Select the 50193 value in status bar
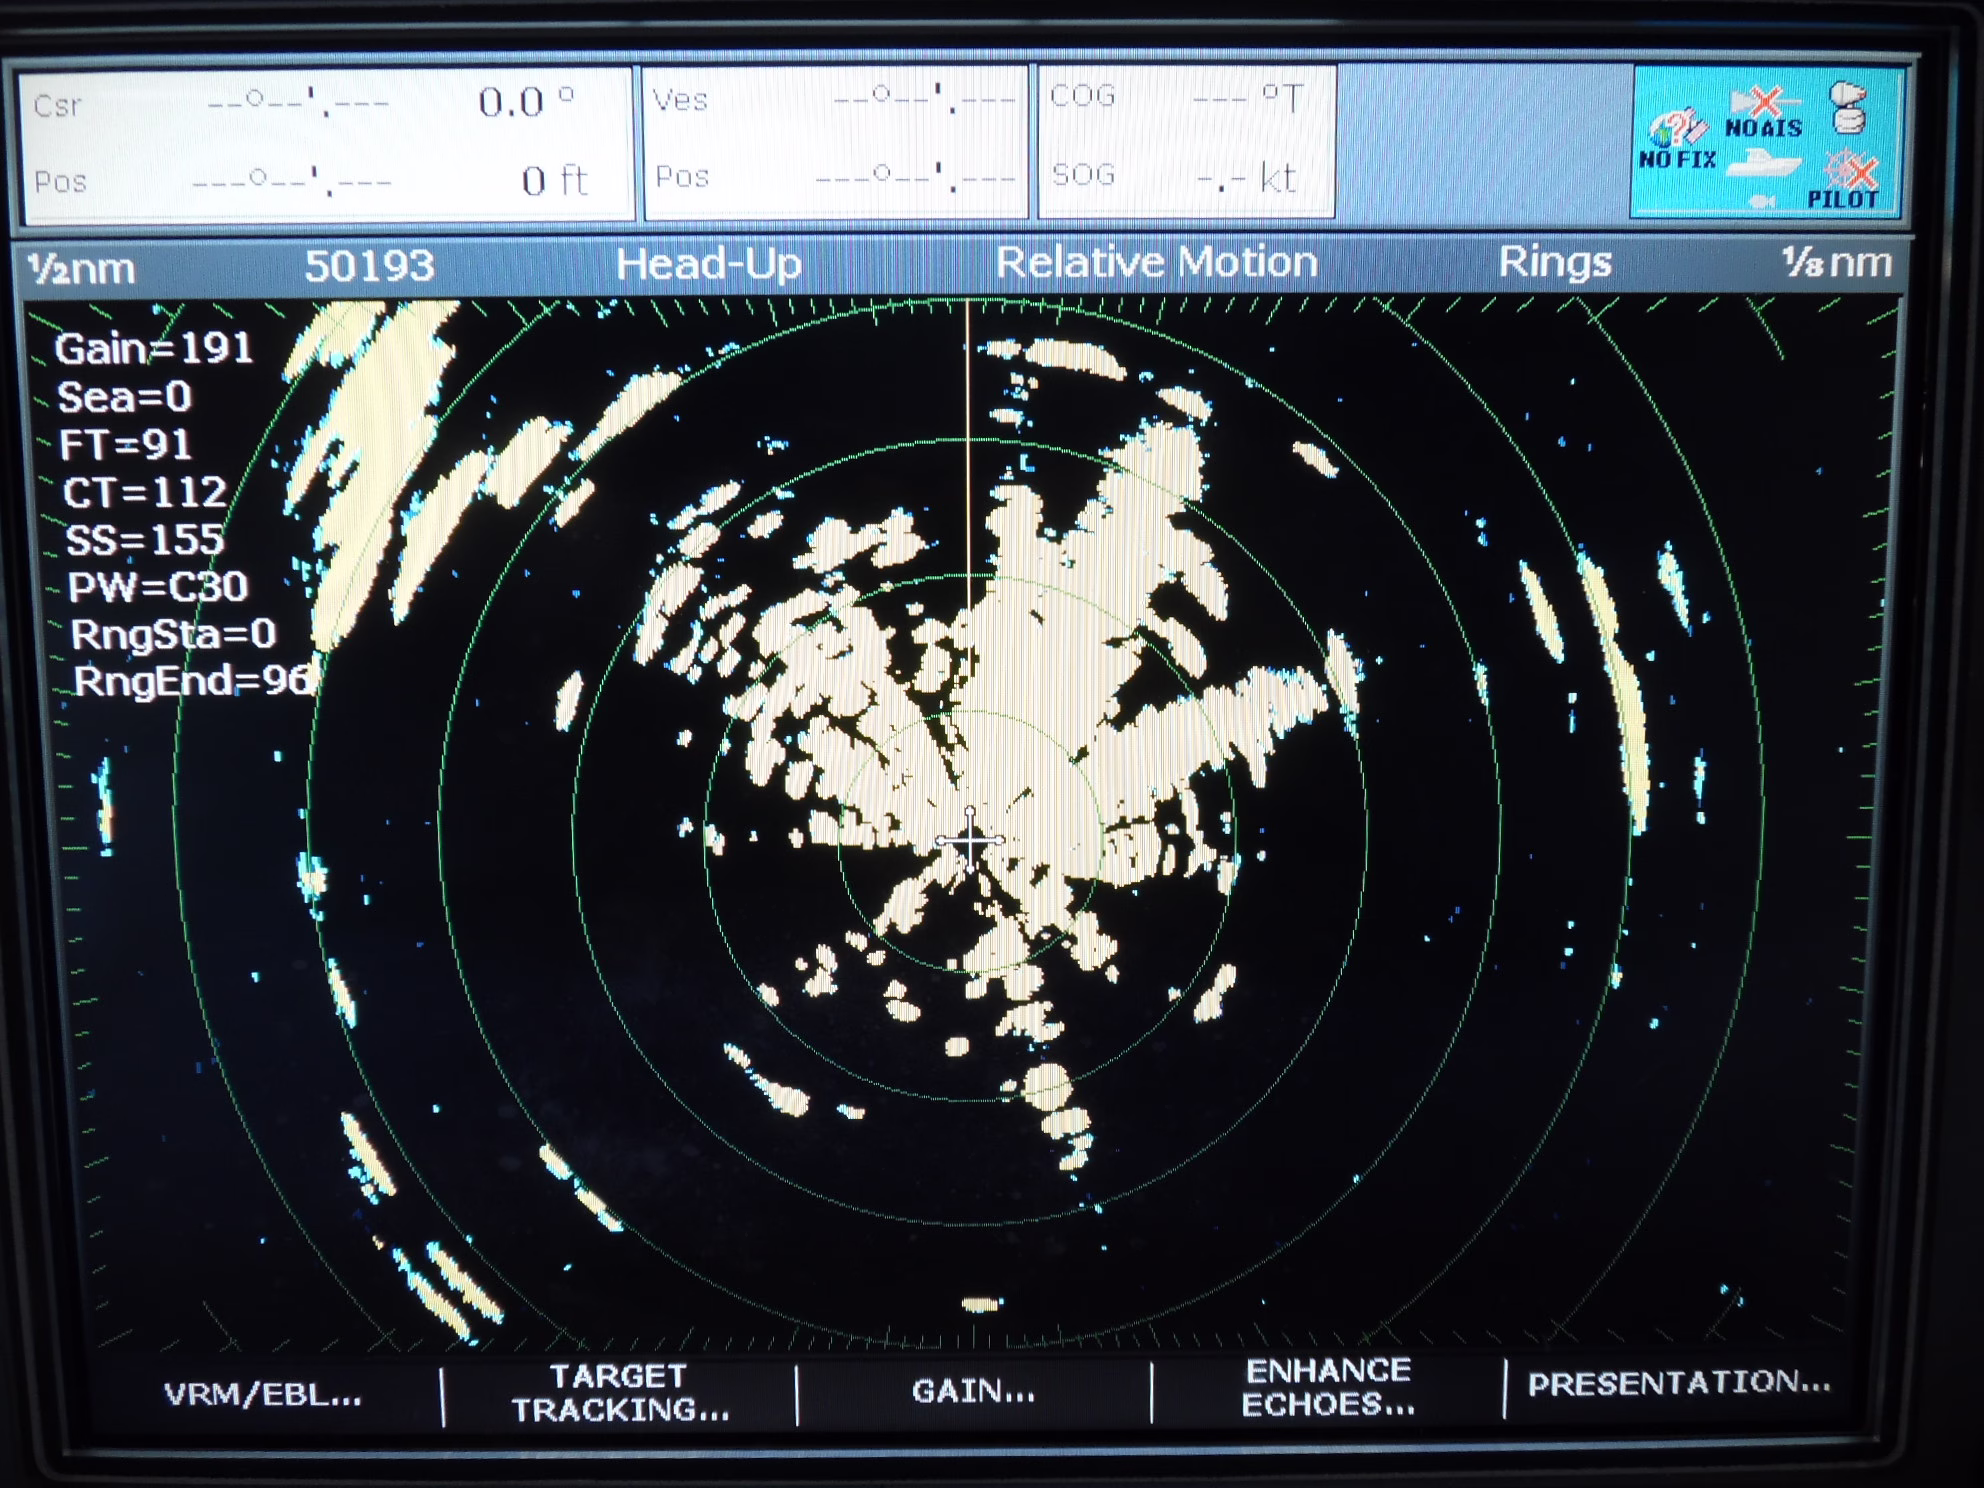 (x=370, y=266)
